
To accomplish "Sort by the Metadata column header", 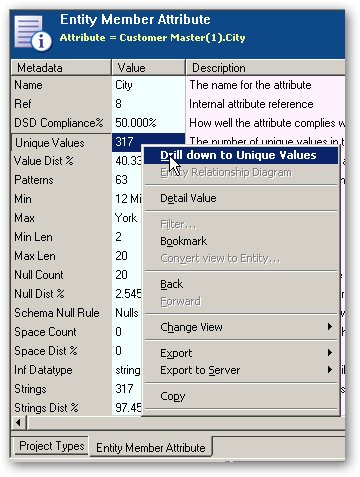I will [x=61, y=68].
